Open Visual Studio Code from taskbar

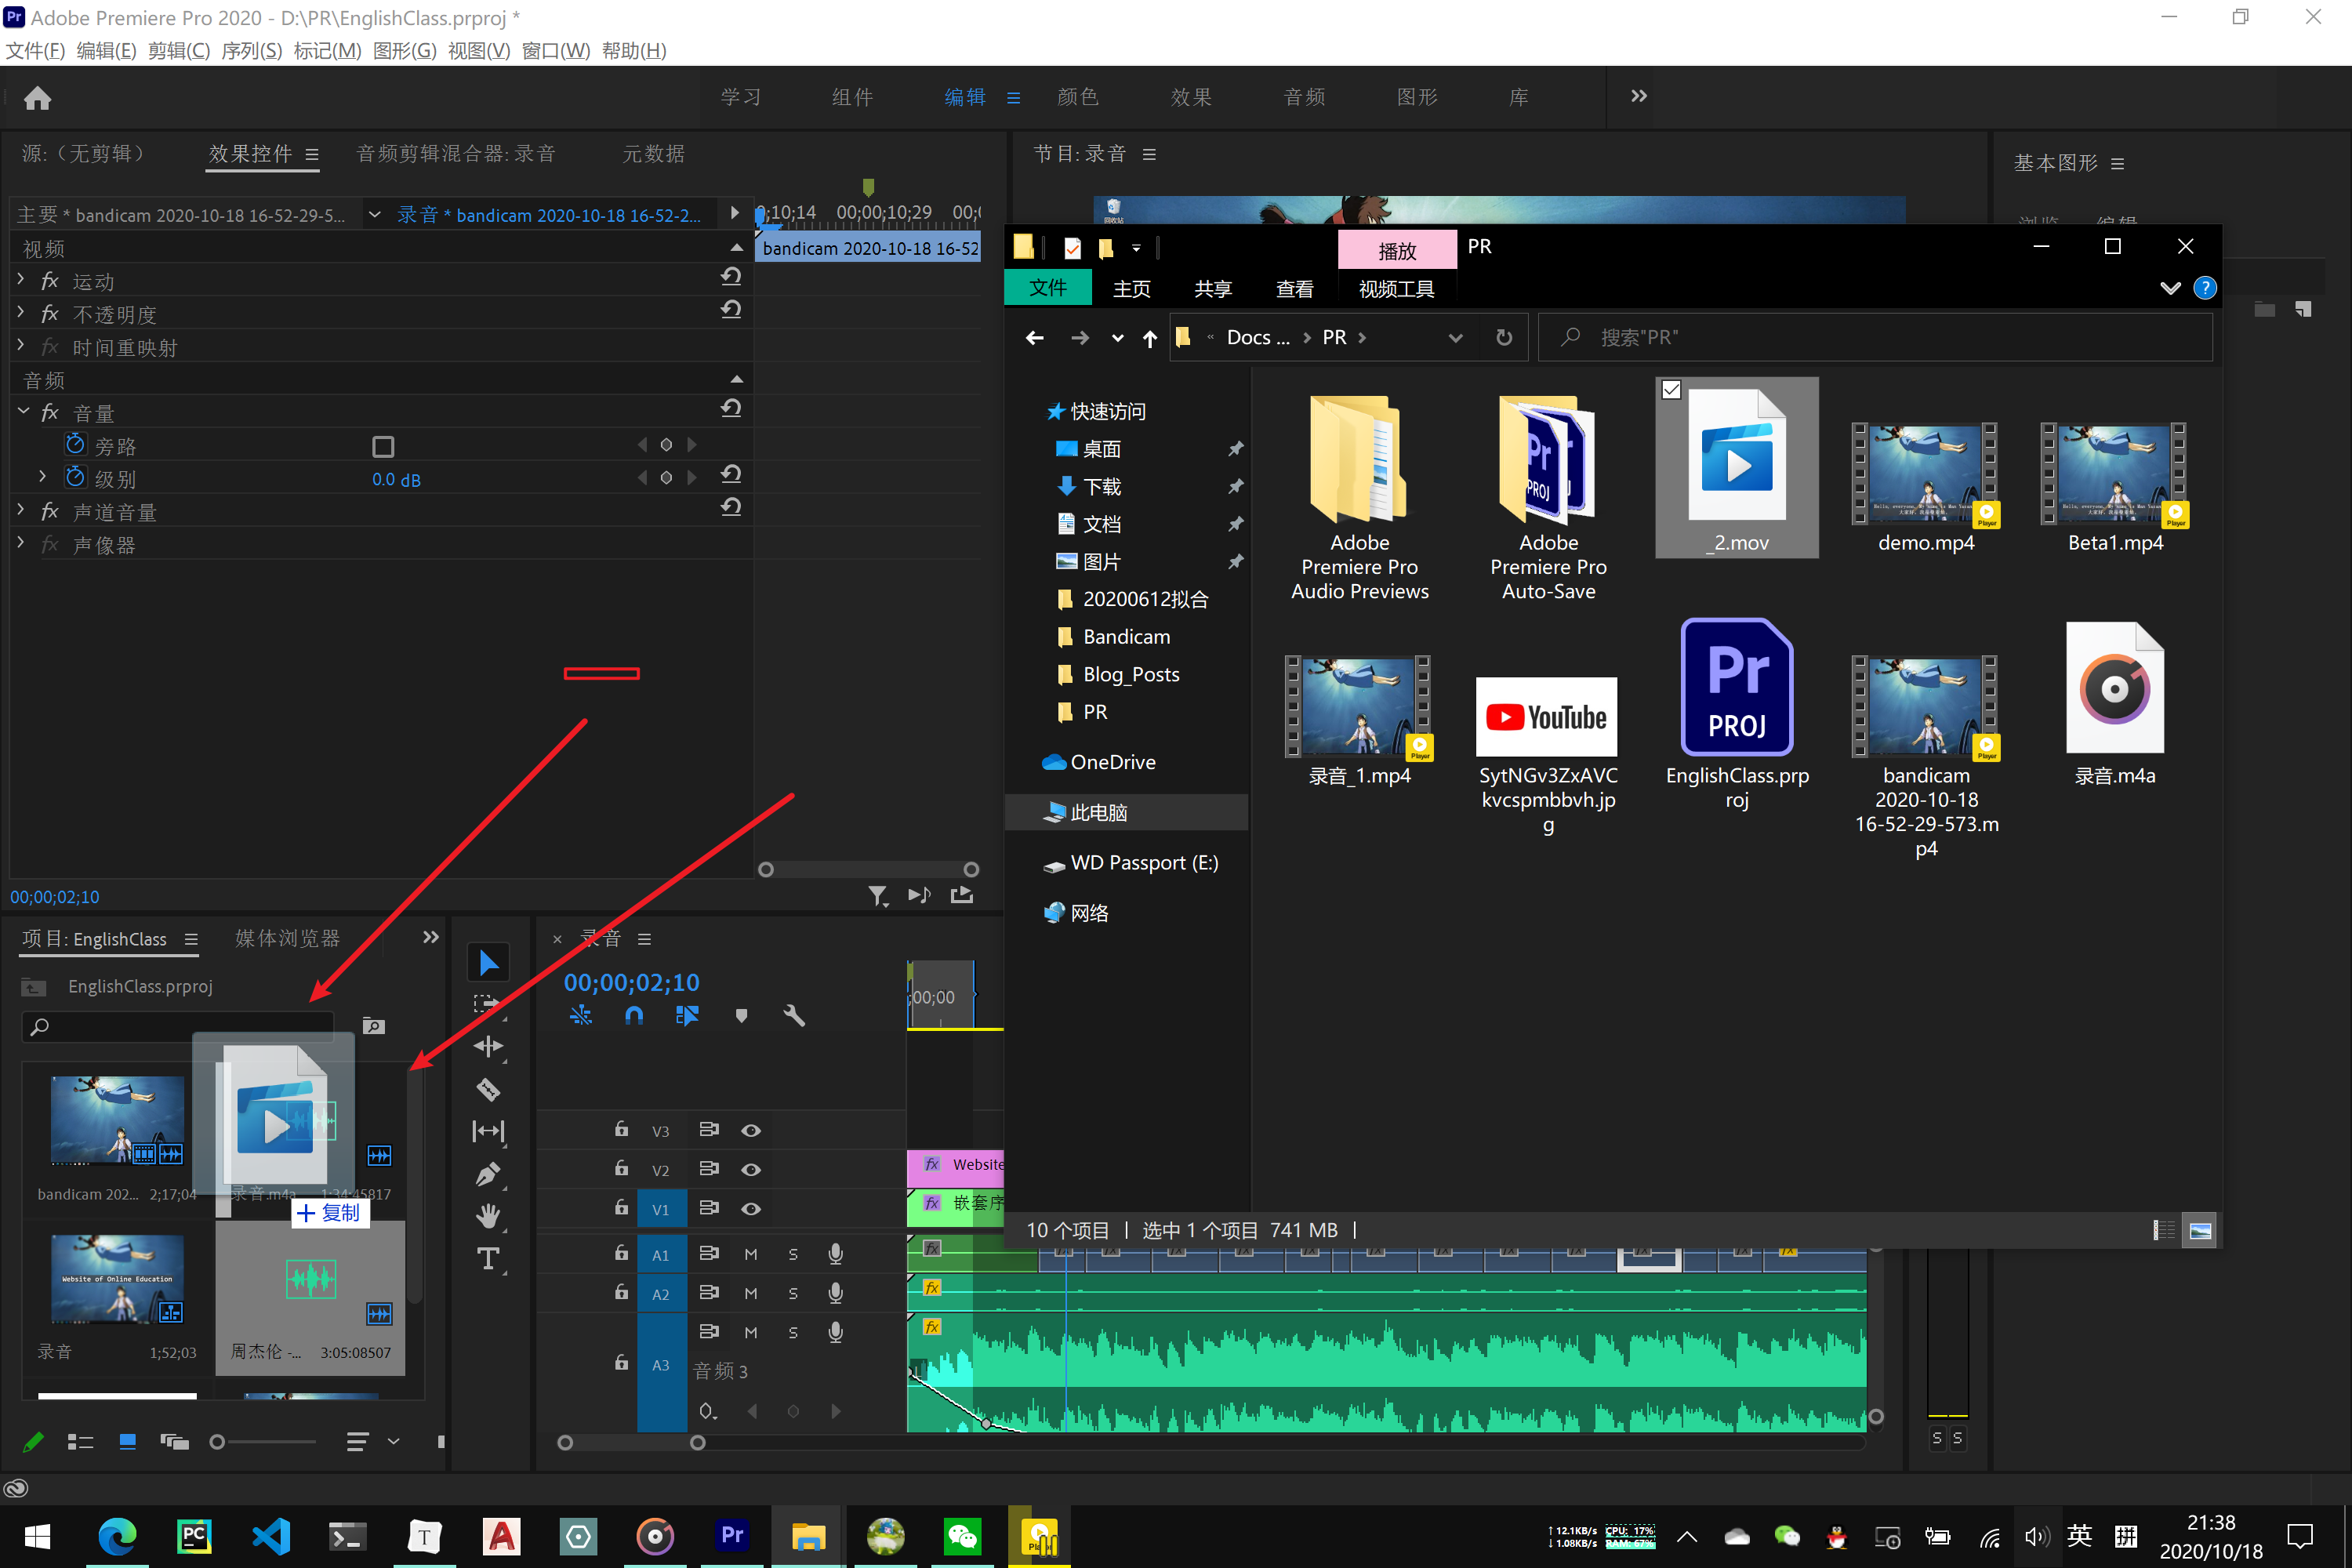[x=271, y=1536]
